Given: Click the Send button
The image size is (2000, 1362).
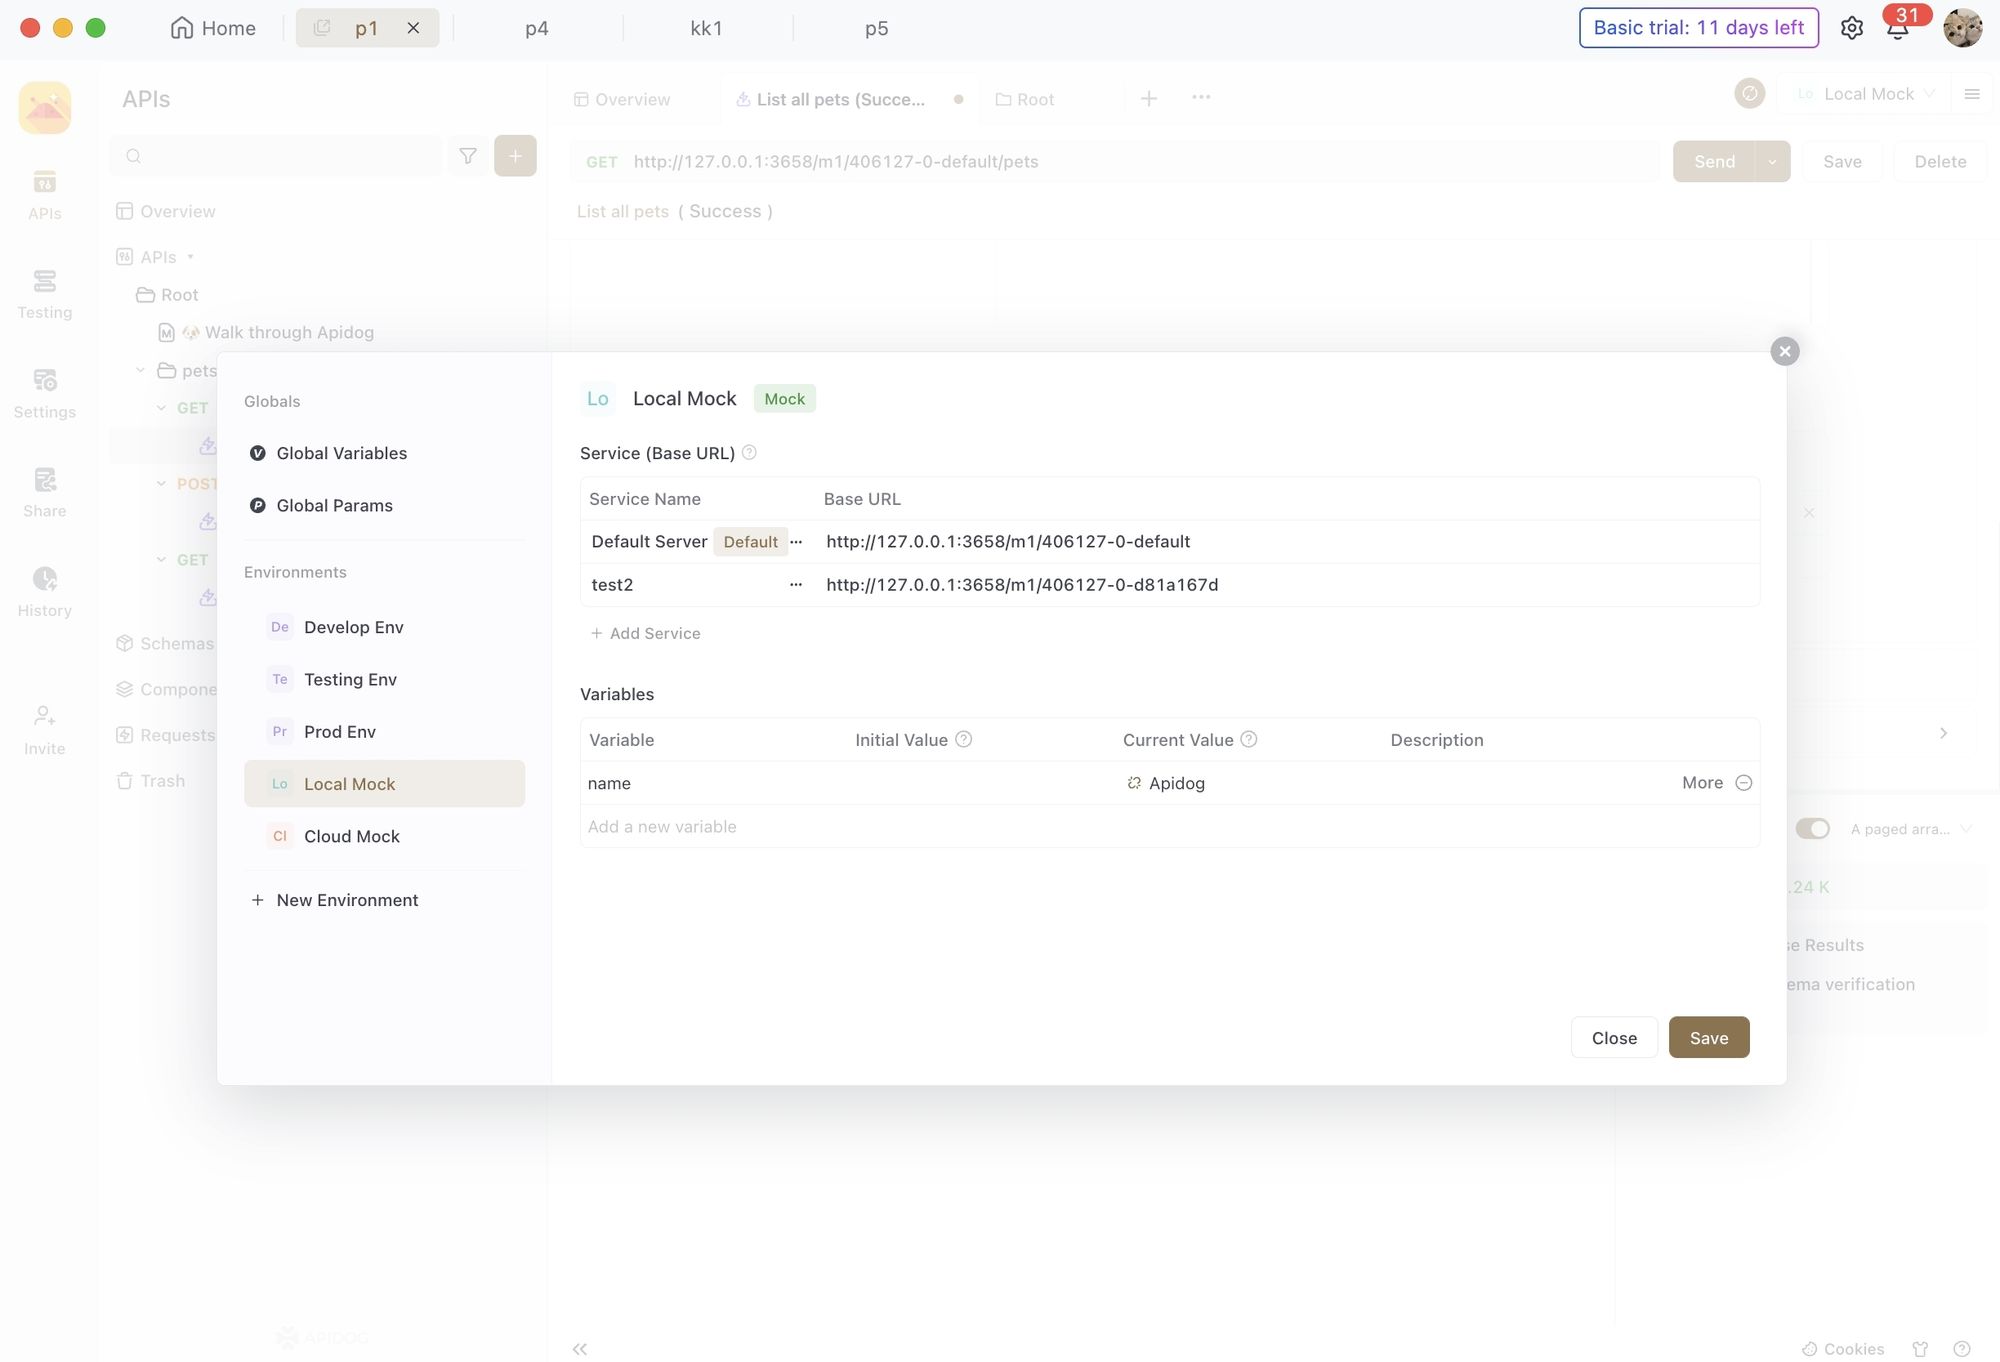Looking at the screenshot, I should [1714, 161].
